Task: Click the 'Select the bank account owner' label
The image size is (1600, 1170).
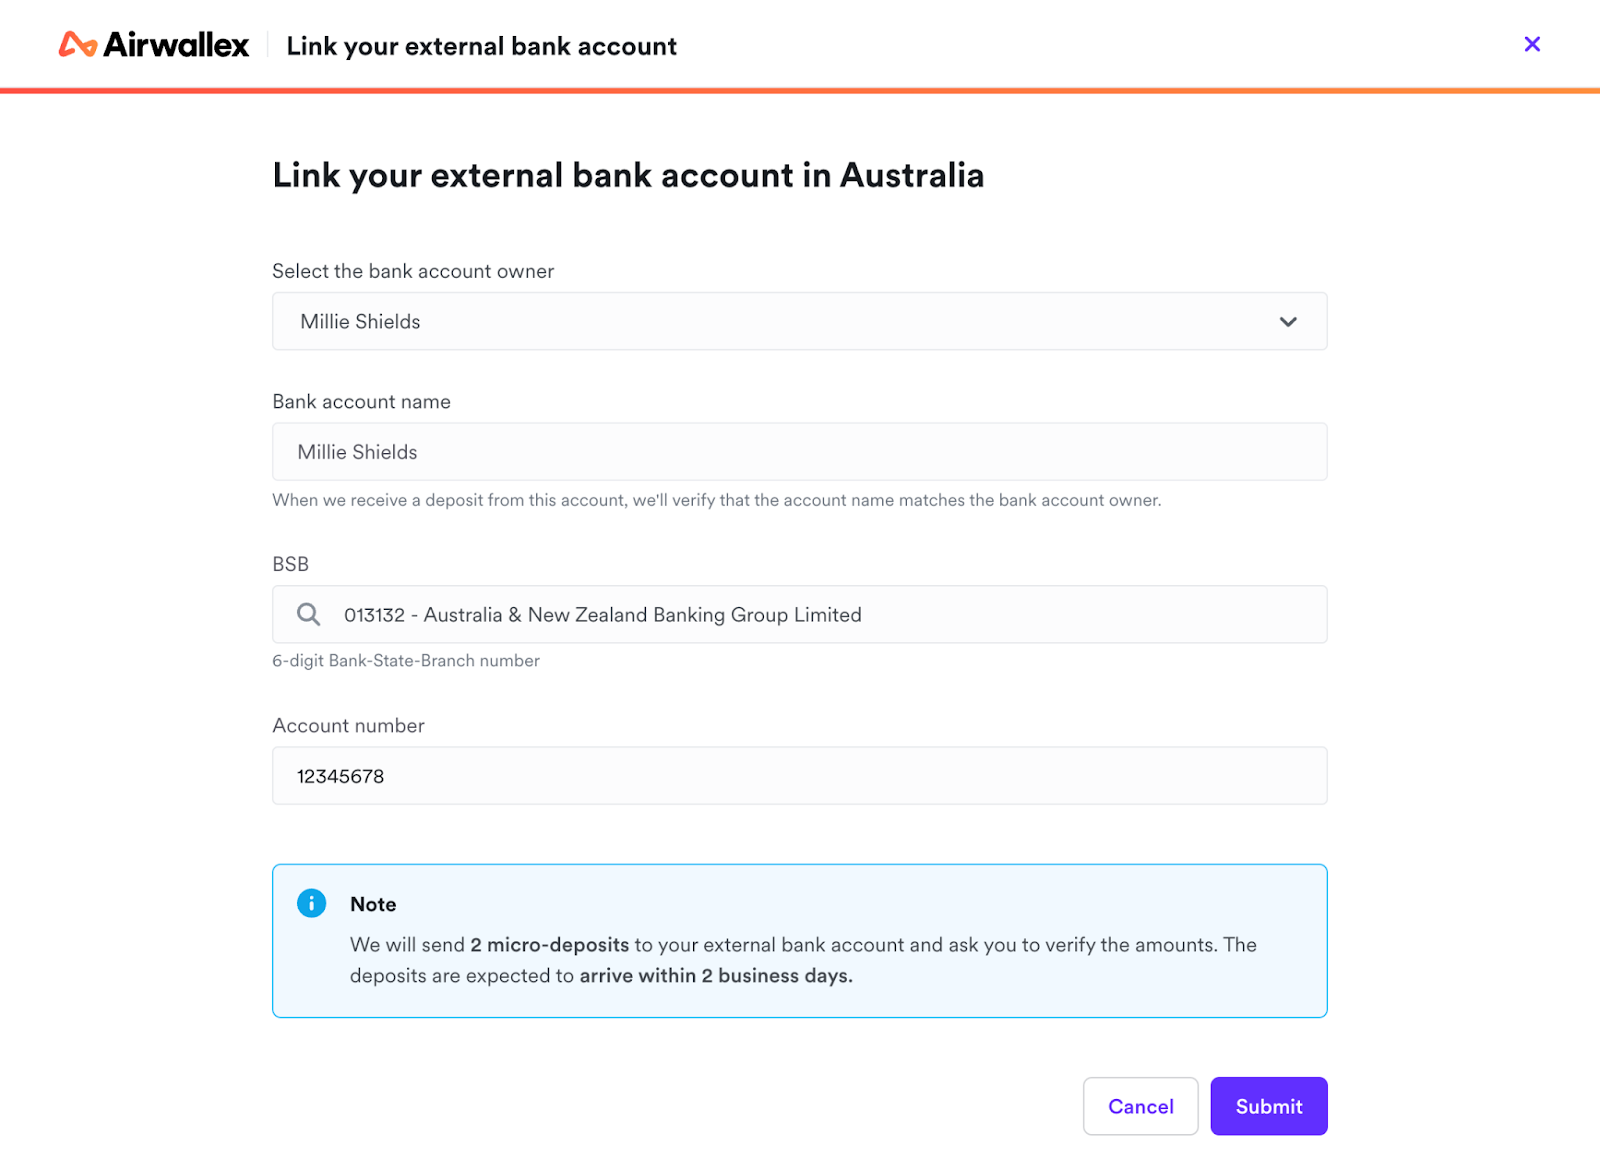Action: coord(413,271)
